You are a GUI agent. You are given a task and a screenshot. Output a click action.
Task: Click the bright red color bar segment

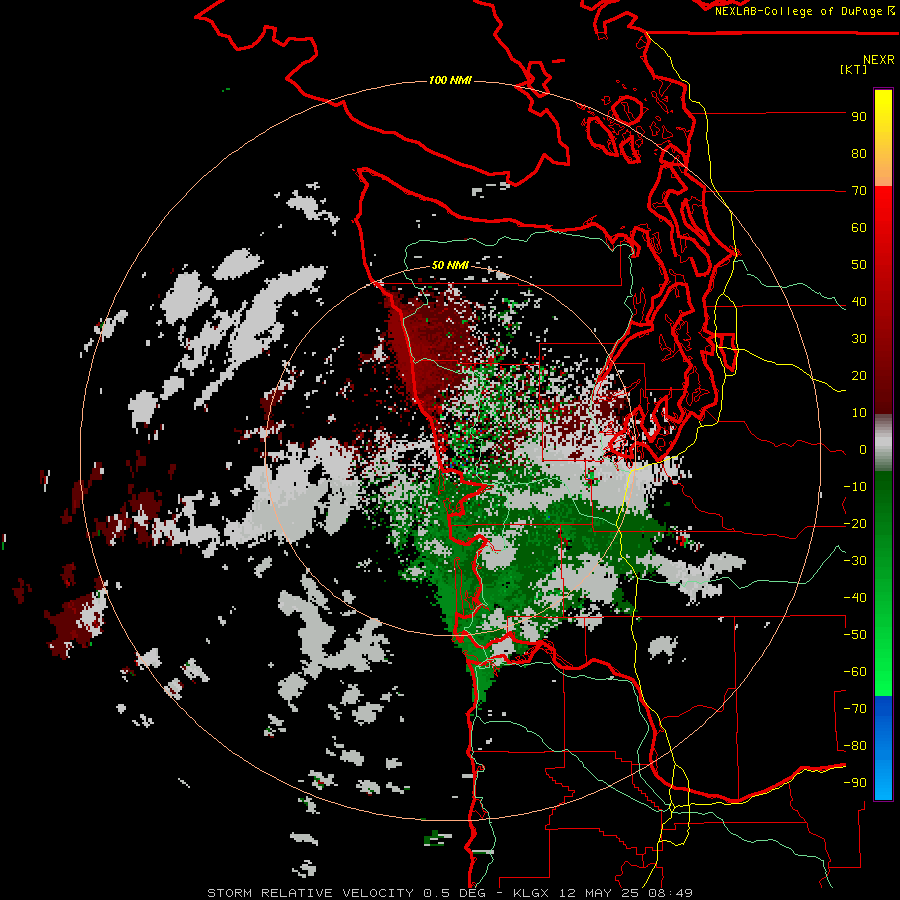click(x=883, y=210)
